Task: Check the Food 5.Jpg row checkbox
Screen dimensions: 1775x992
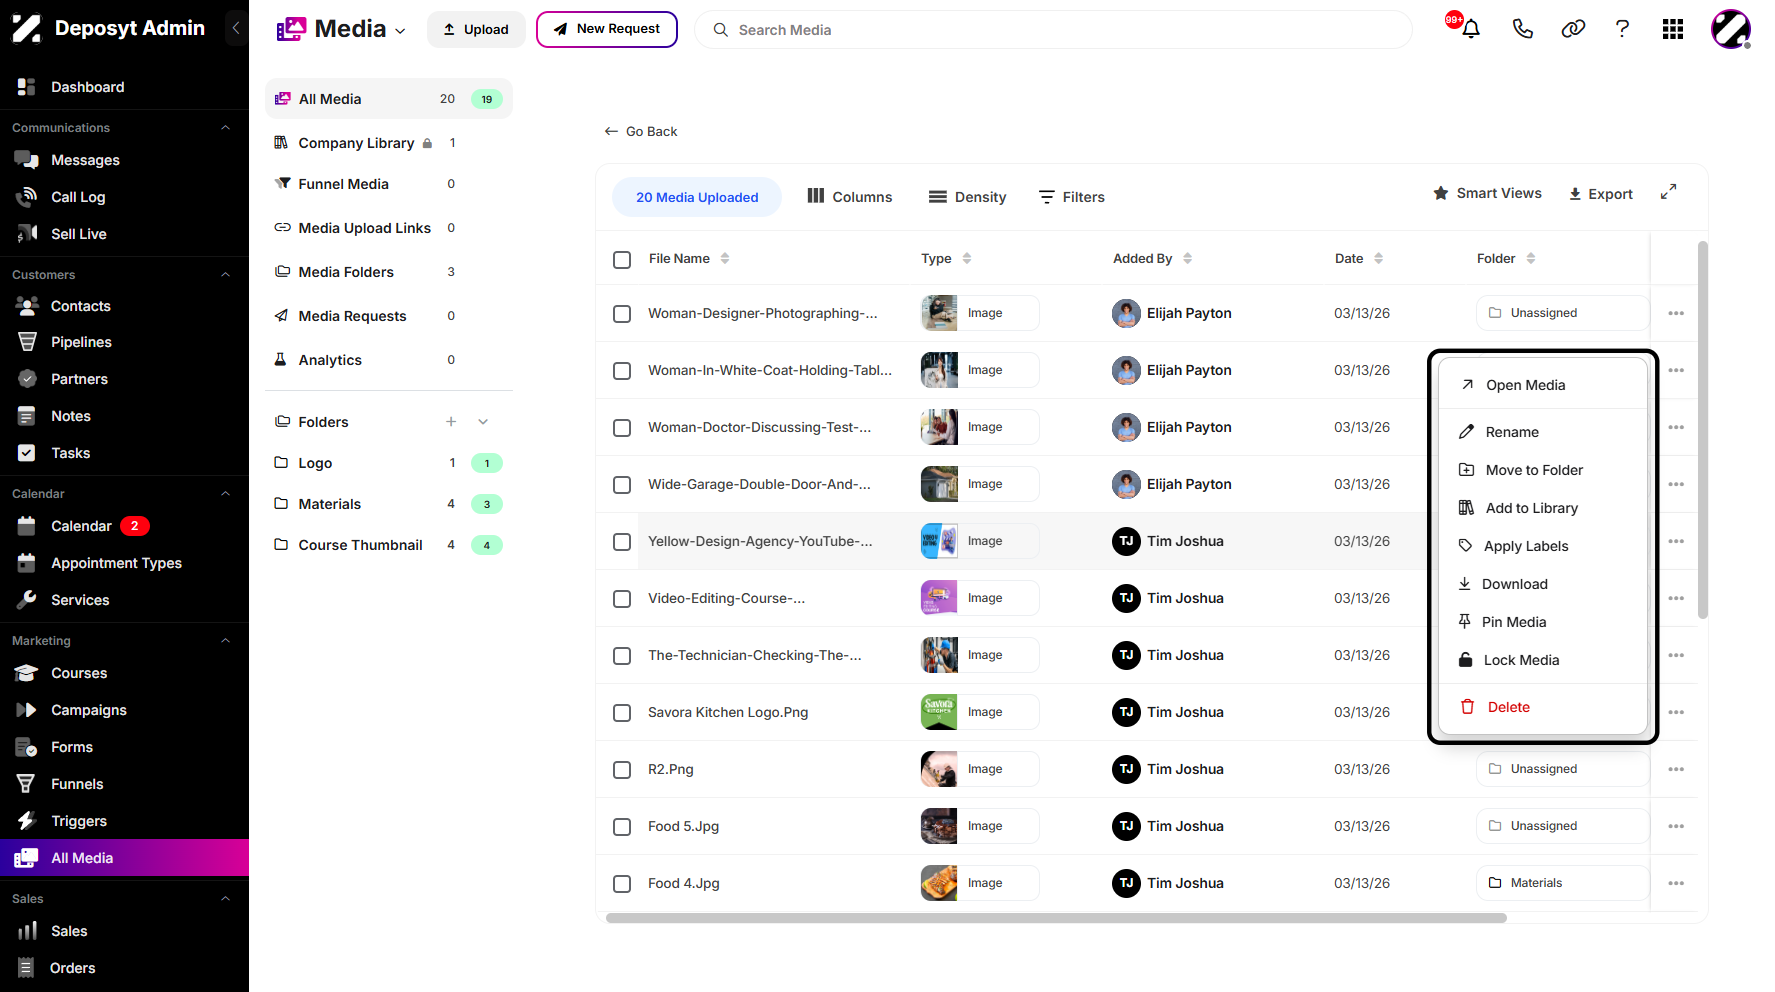Action: click(622, 827)
